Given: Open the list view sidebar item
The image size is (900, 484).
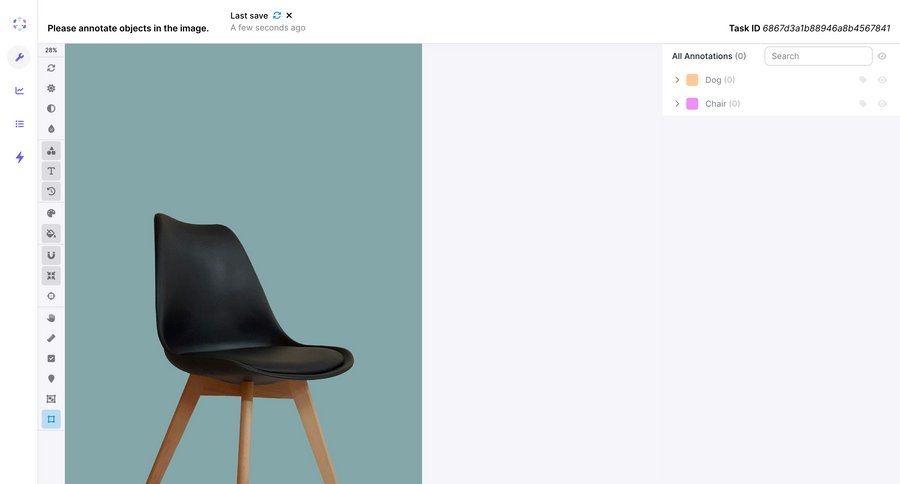Looking at the screenshot, I should pos(20,124).
